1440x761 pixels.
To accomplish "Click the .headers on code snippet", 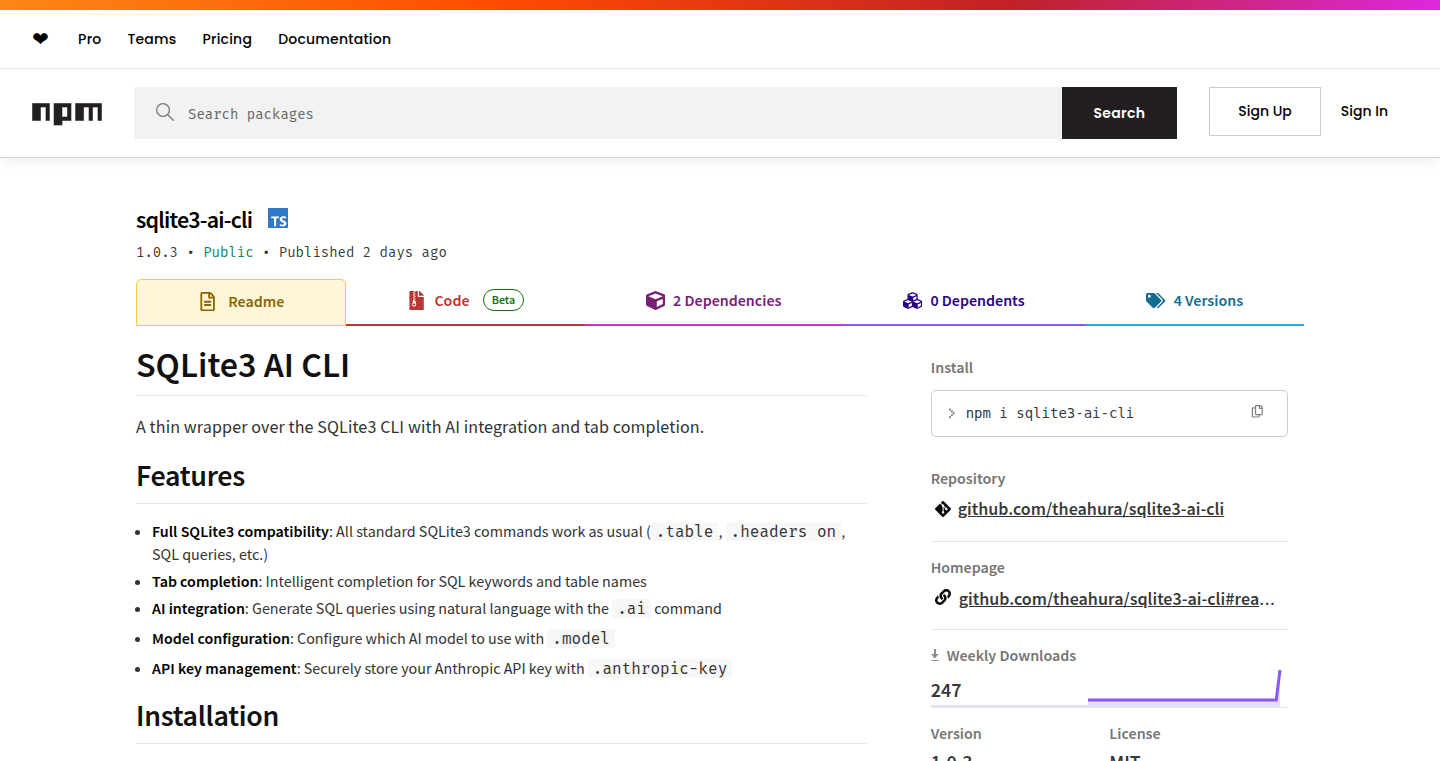I will click(x=783, y=531).
